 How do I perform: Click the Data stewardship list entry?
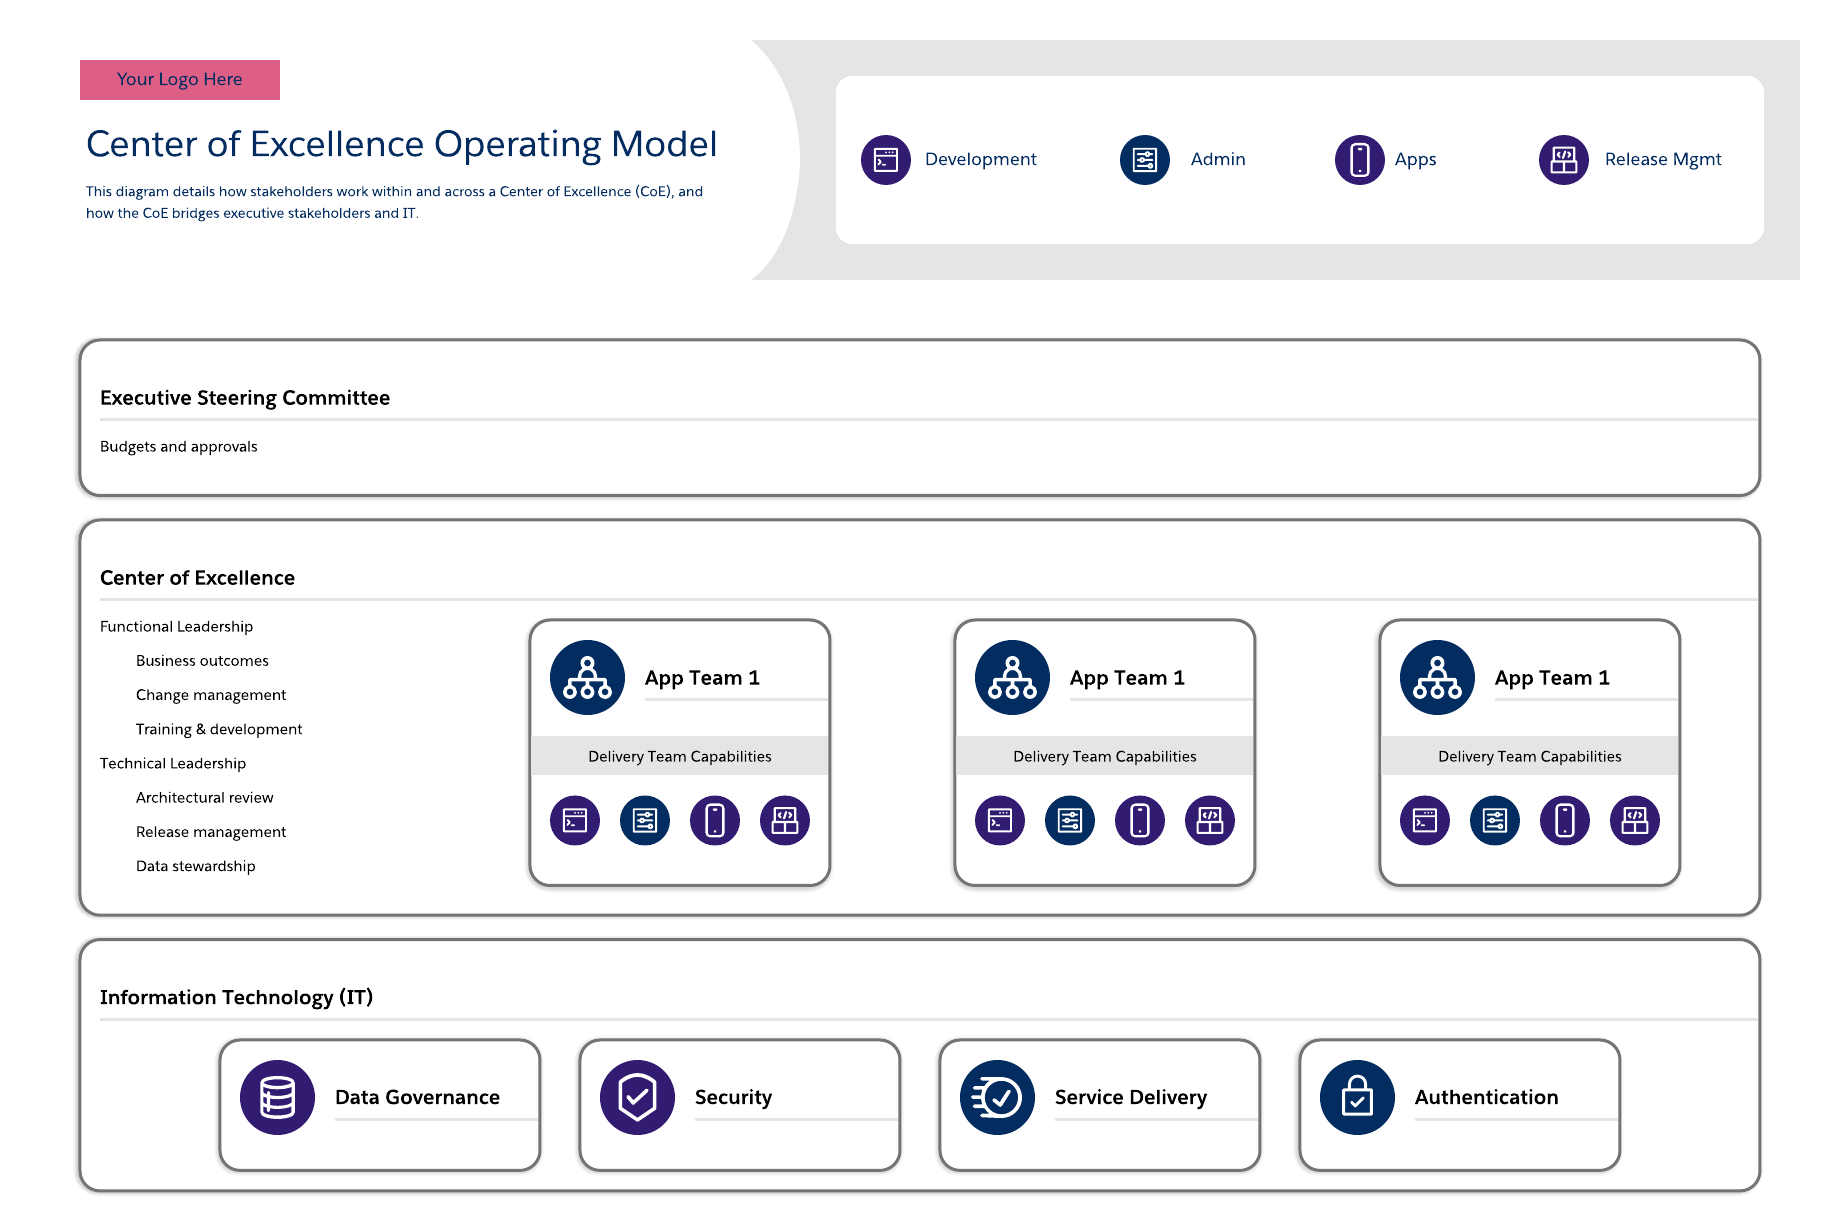(x=196, y=866)
